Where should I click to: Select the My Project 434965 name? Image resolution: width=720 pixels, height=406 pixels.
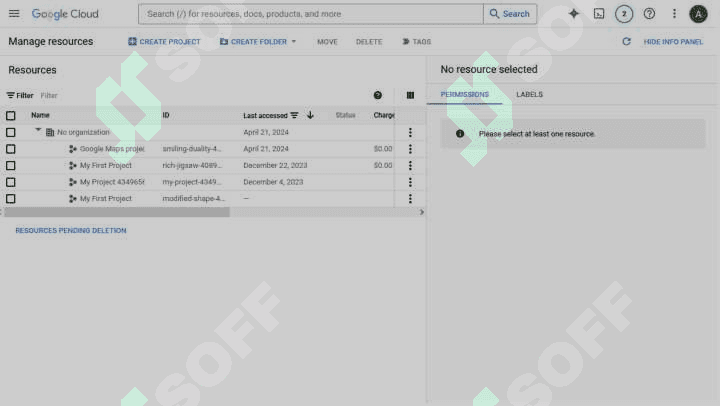112,182
